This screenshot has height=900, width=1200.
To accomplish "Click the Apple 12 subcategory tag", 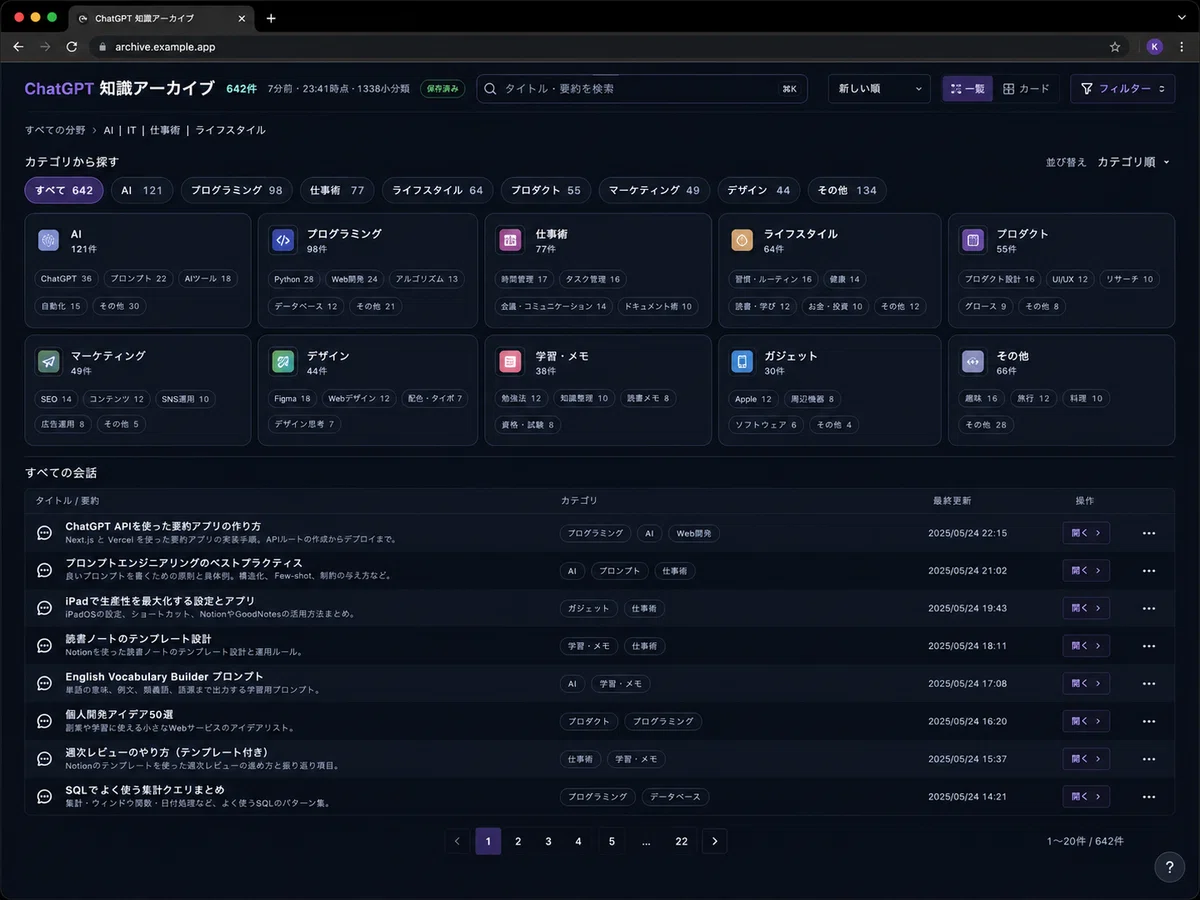I will tap(753, 398).
